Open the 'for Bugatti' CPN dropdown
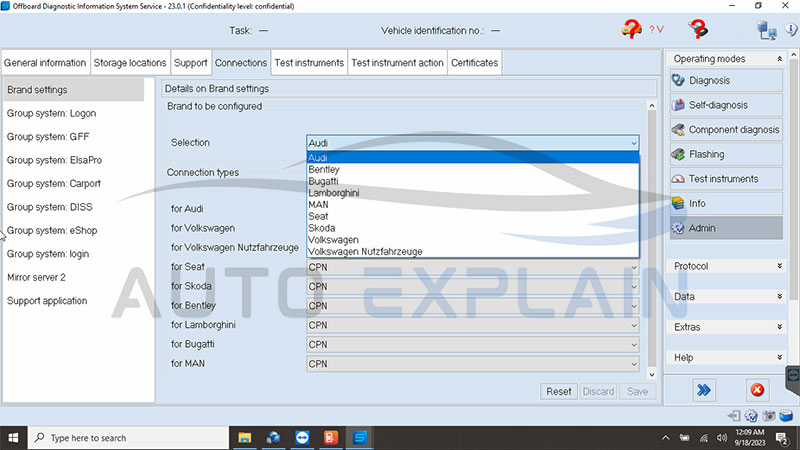Image resolution: width=800 pixels, height=450 pixels. 472,345
